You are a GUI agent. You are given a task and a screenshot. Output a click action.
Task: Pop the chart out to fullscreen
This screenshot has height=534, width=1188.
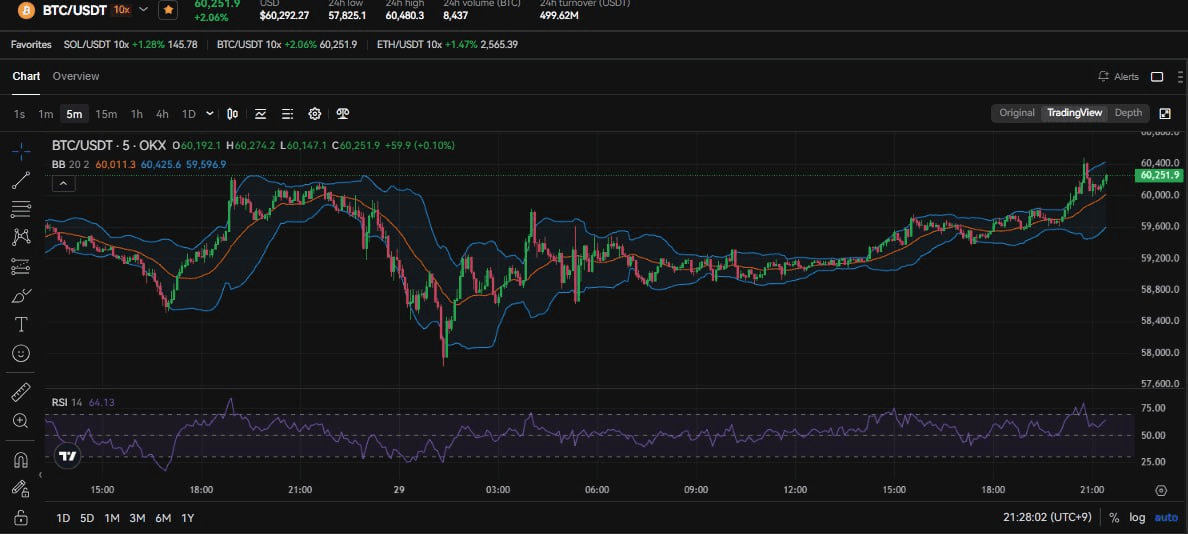point(1165,114)
